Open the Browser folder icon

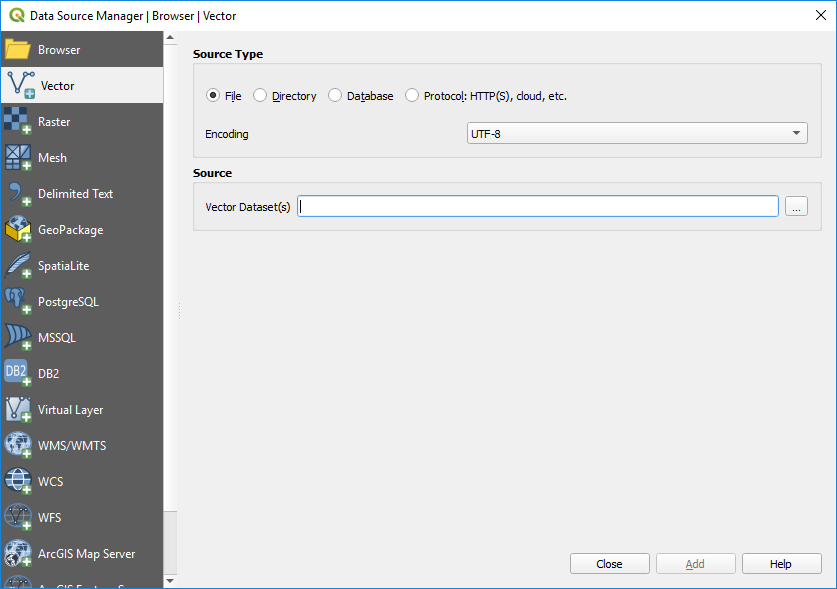(18, 49)
